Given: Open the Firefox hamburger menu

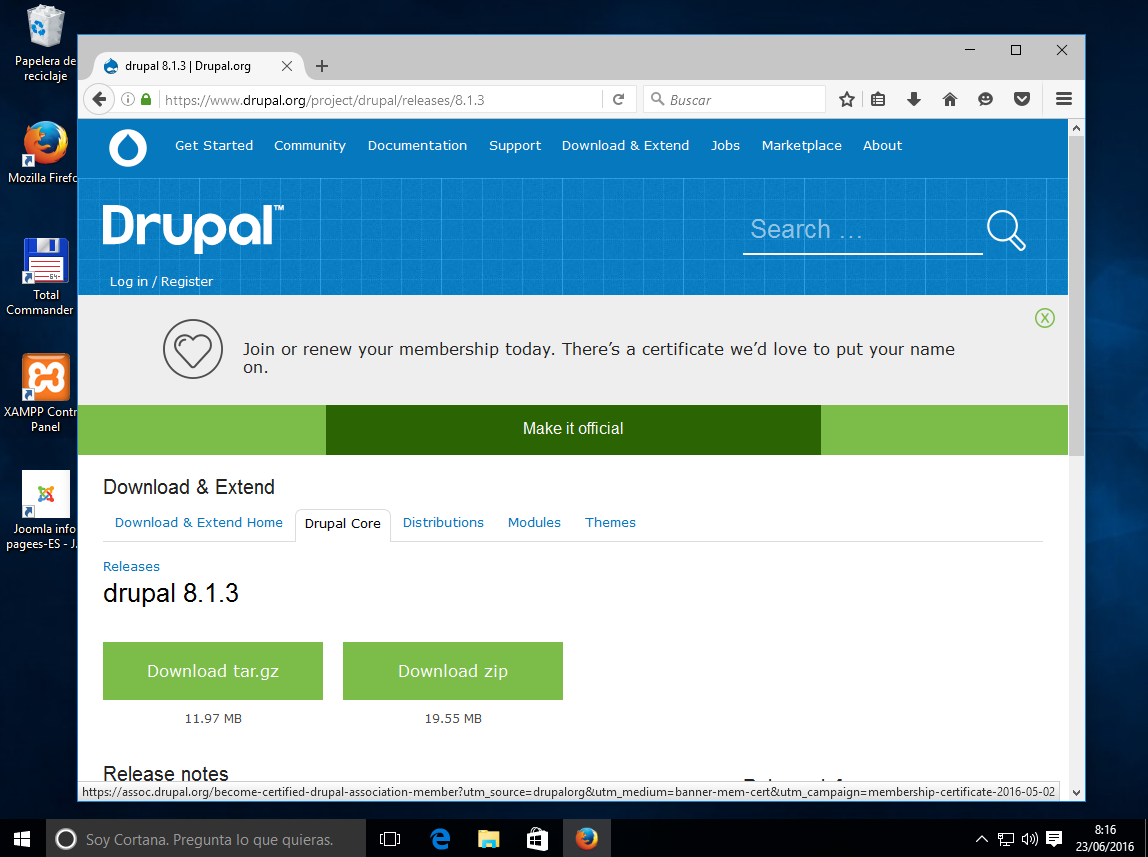Looking at the screenshot, I should click(x=1064, y=100).
